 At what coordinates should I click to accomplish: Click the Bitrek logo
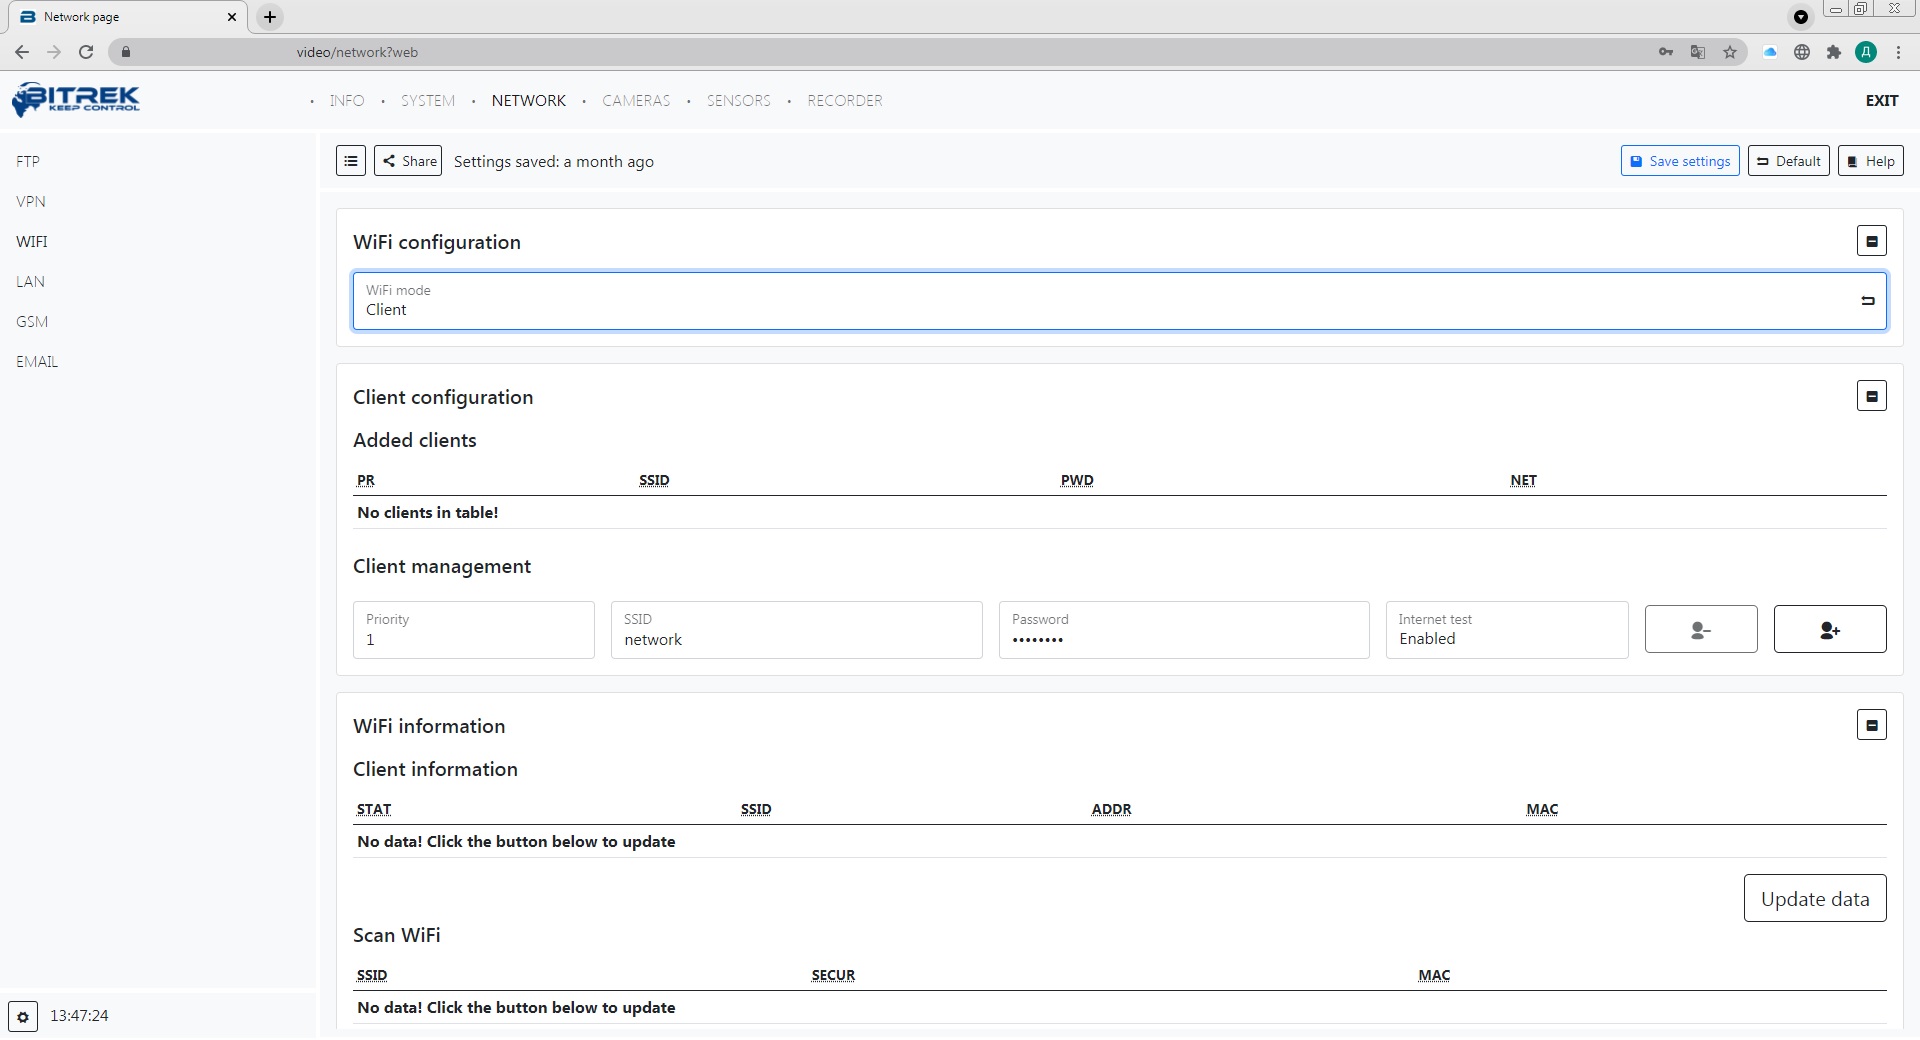click(x=76, y=99)
